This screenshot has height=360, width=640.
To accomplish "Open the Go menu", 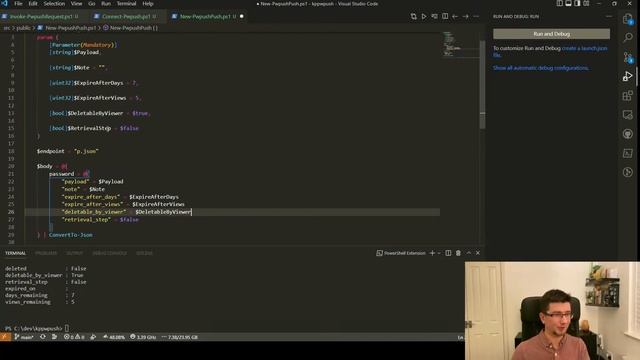I will pos(91,4).
